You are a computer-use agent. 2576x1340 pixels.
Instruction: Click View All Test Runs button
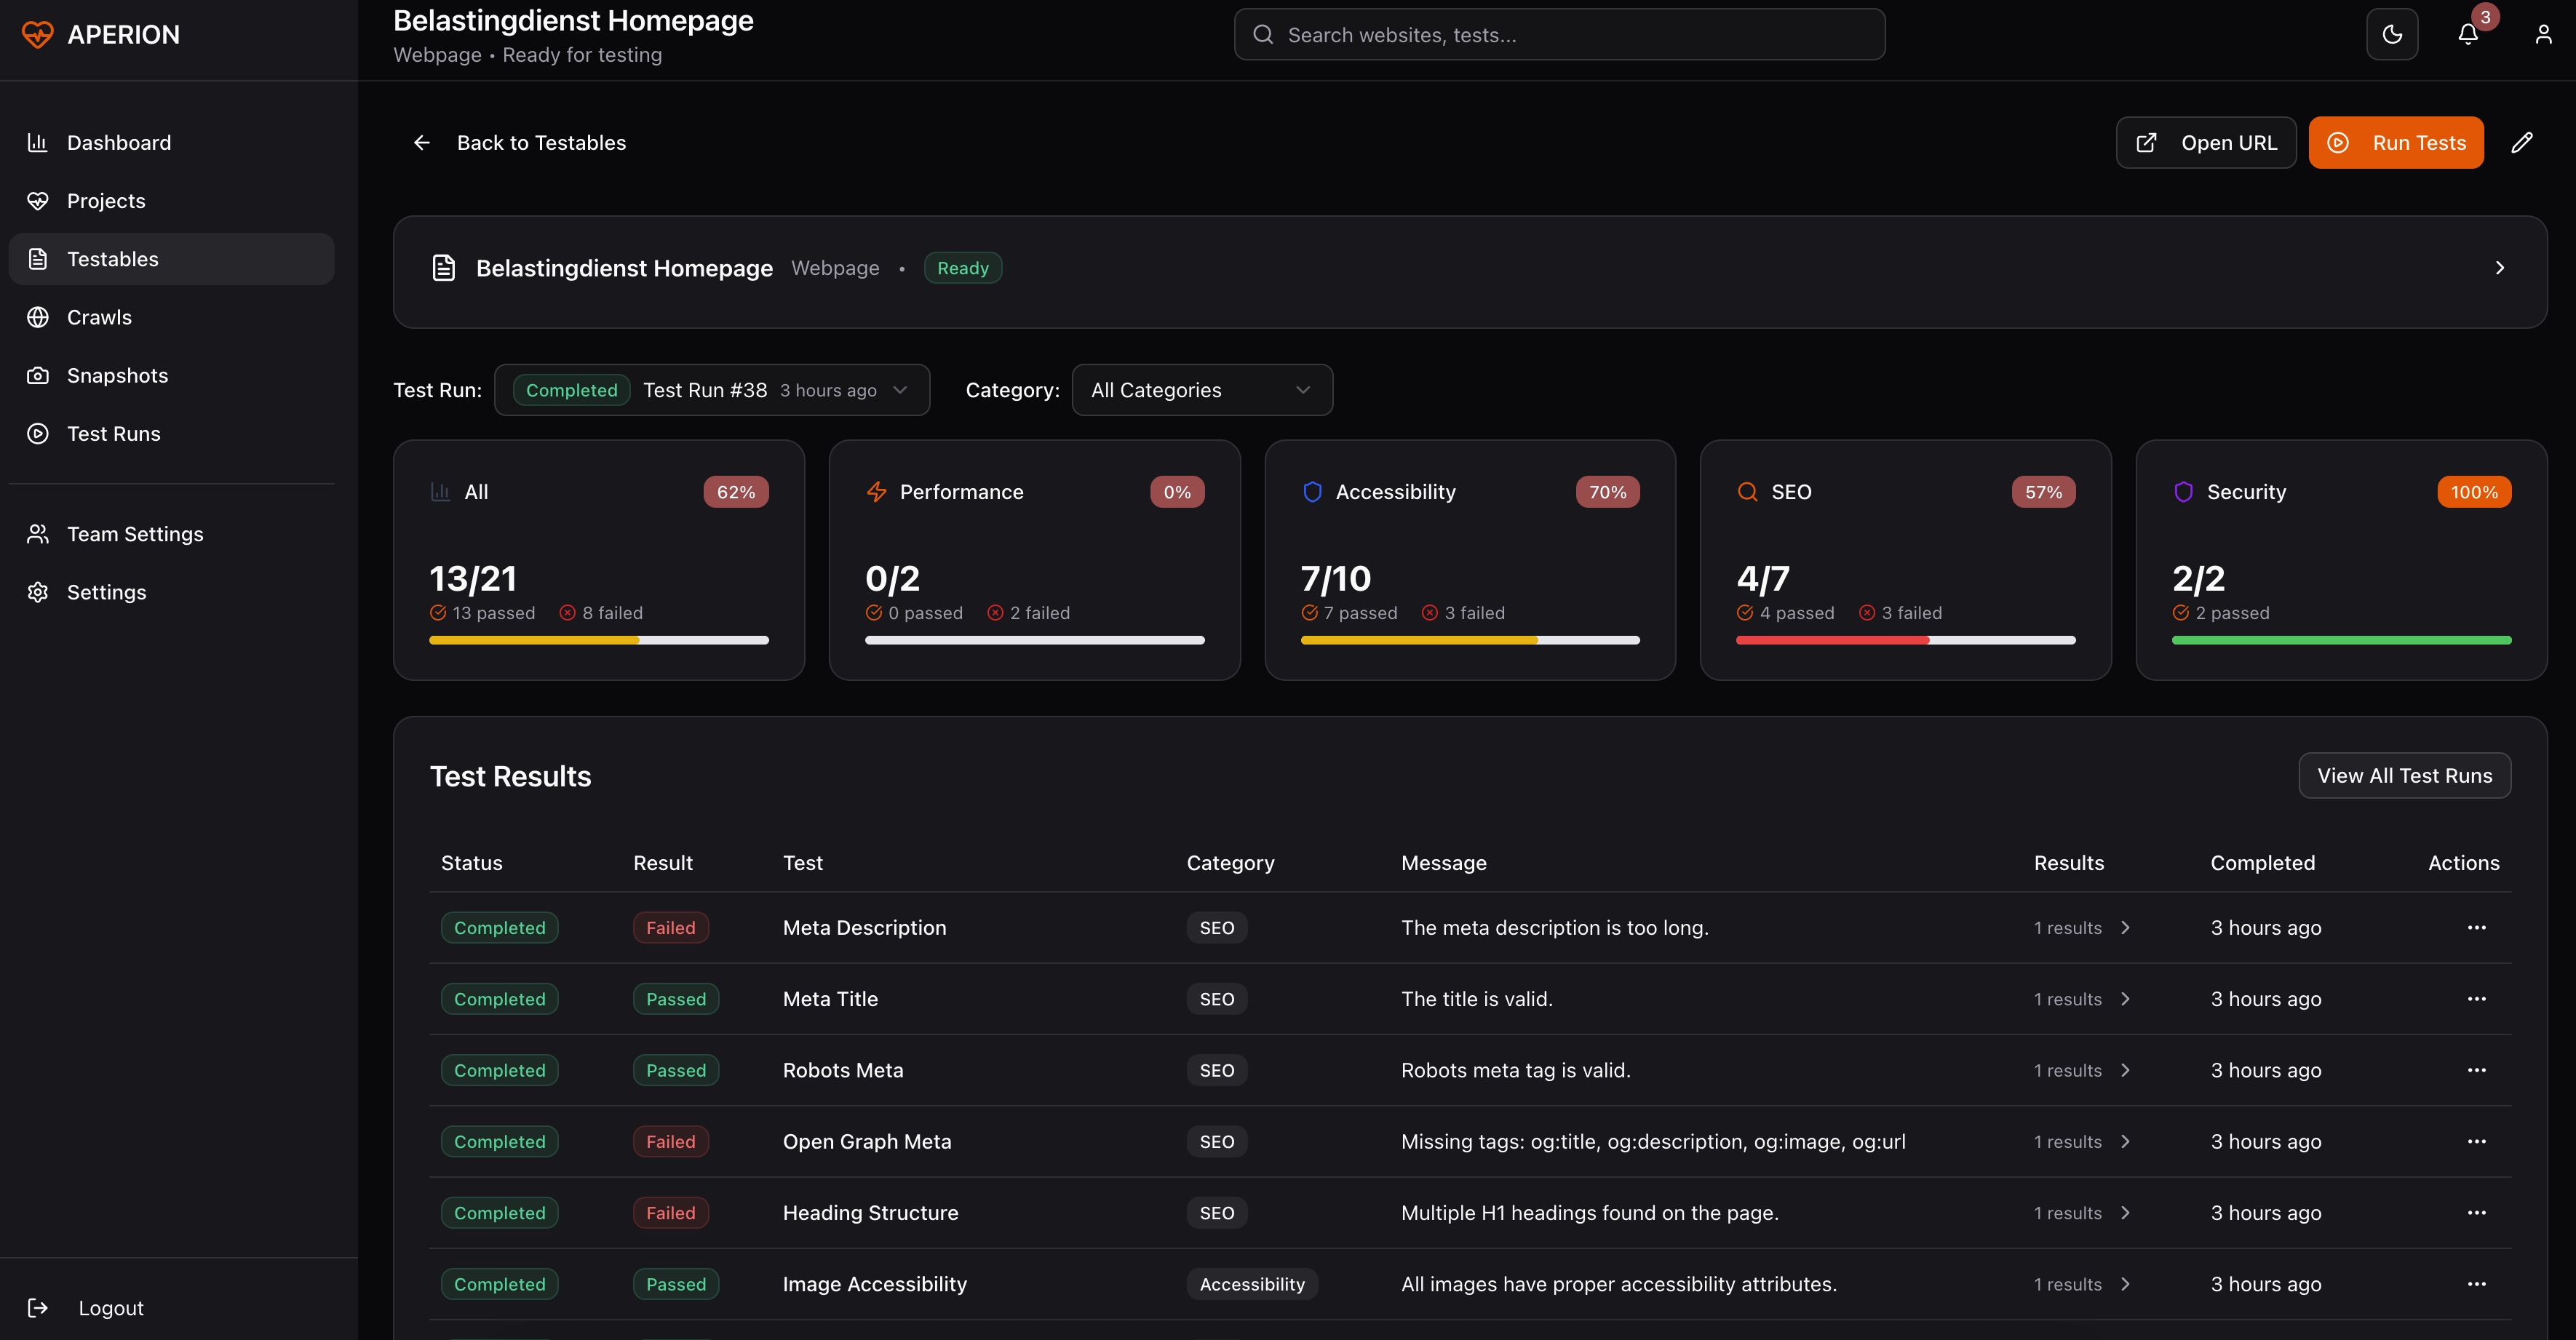pos(2404,775)
